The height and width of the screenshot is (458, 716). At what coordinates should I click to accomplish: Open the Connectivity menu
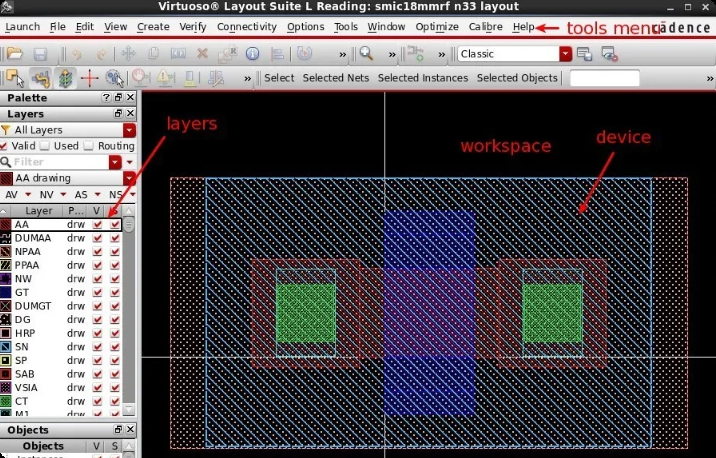tap(247, 27)
